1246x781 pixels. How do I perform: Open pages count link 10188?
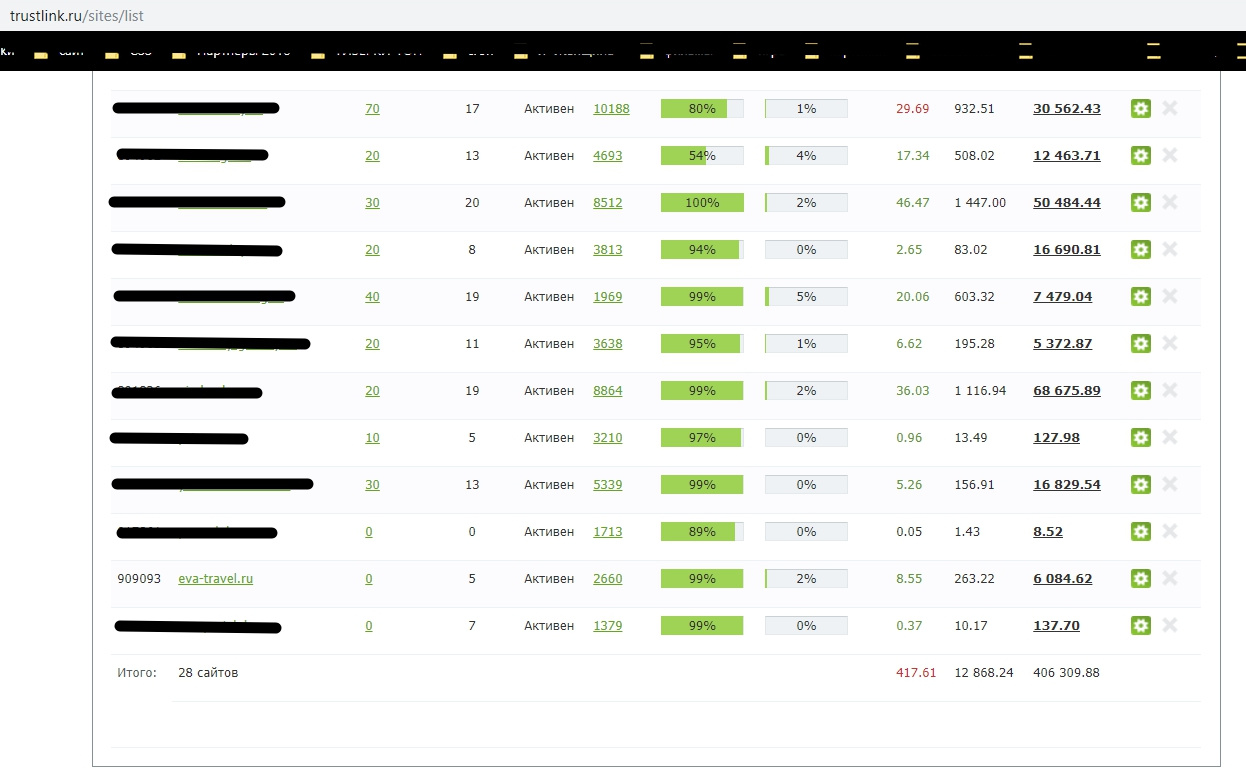(x=611, y=109)
